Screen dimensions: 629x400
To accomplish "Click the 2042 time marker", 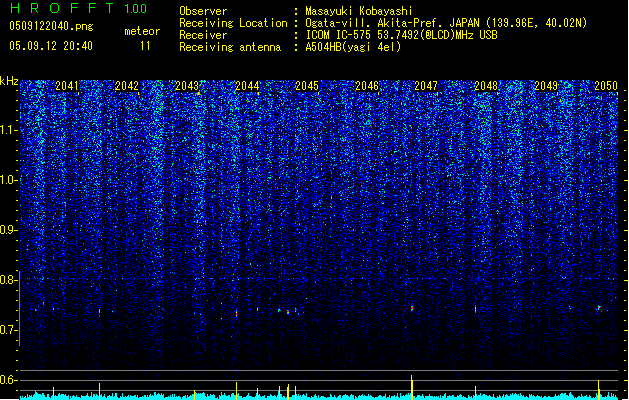I will tap(127, 86).
